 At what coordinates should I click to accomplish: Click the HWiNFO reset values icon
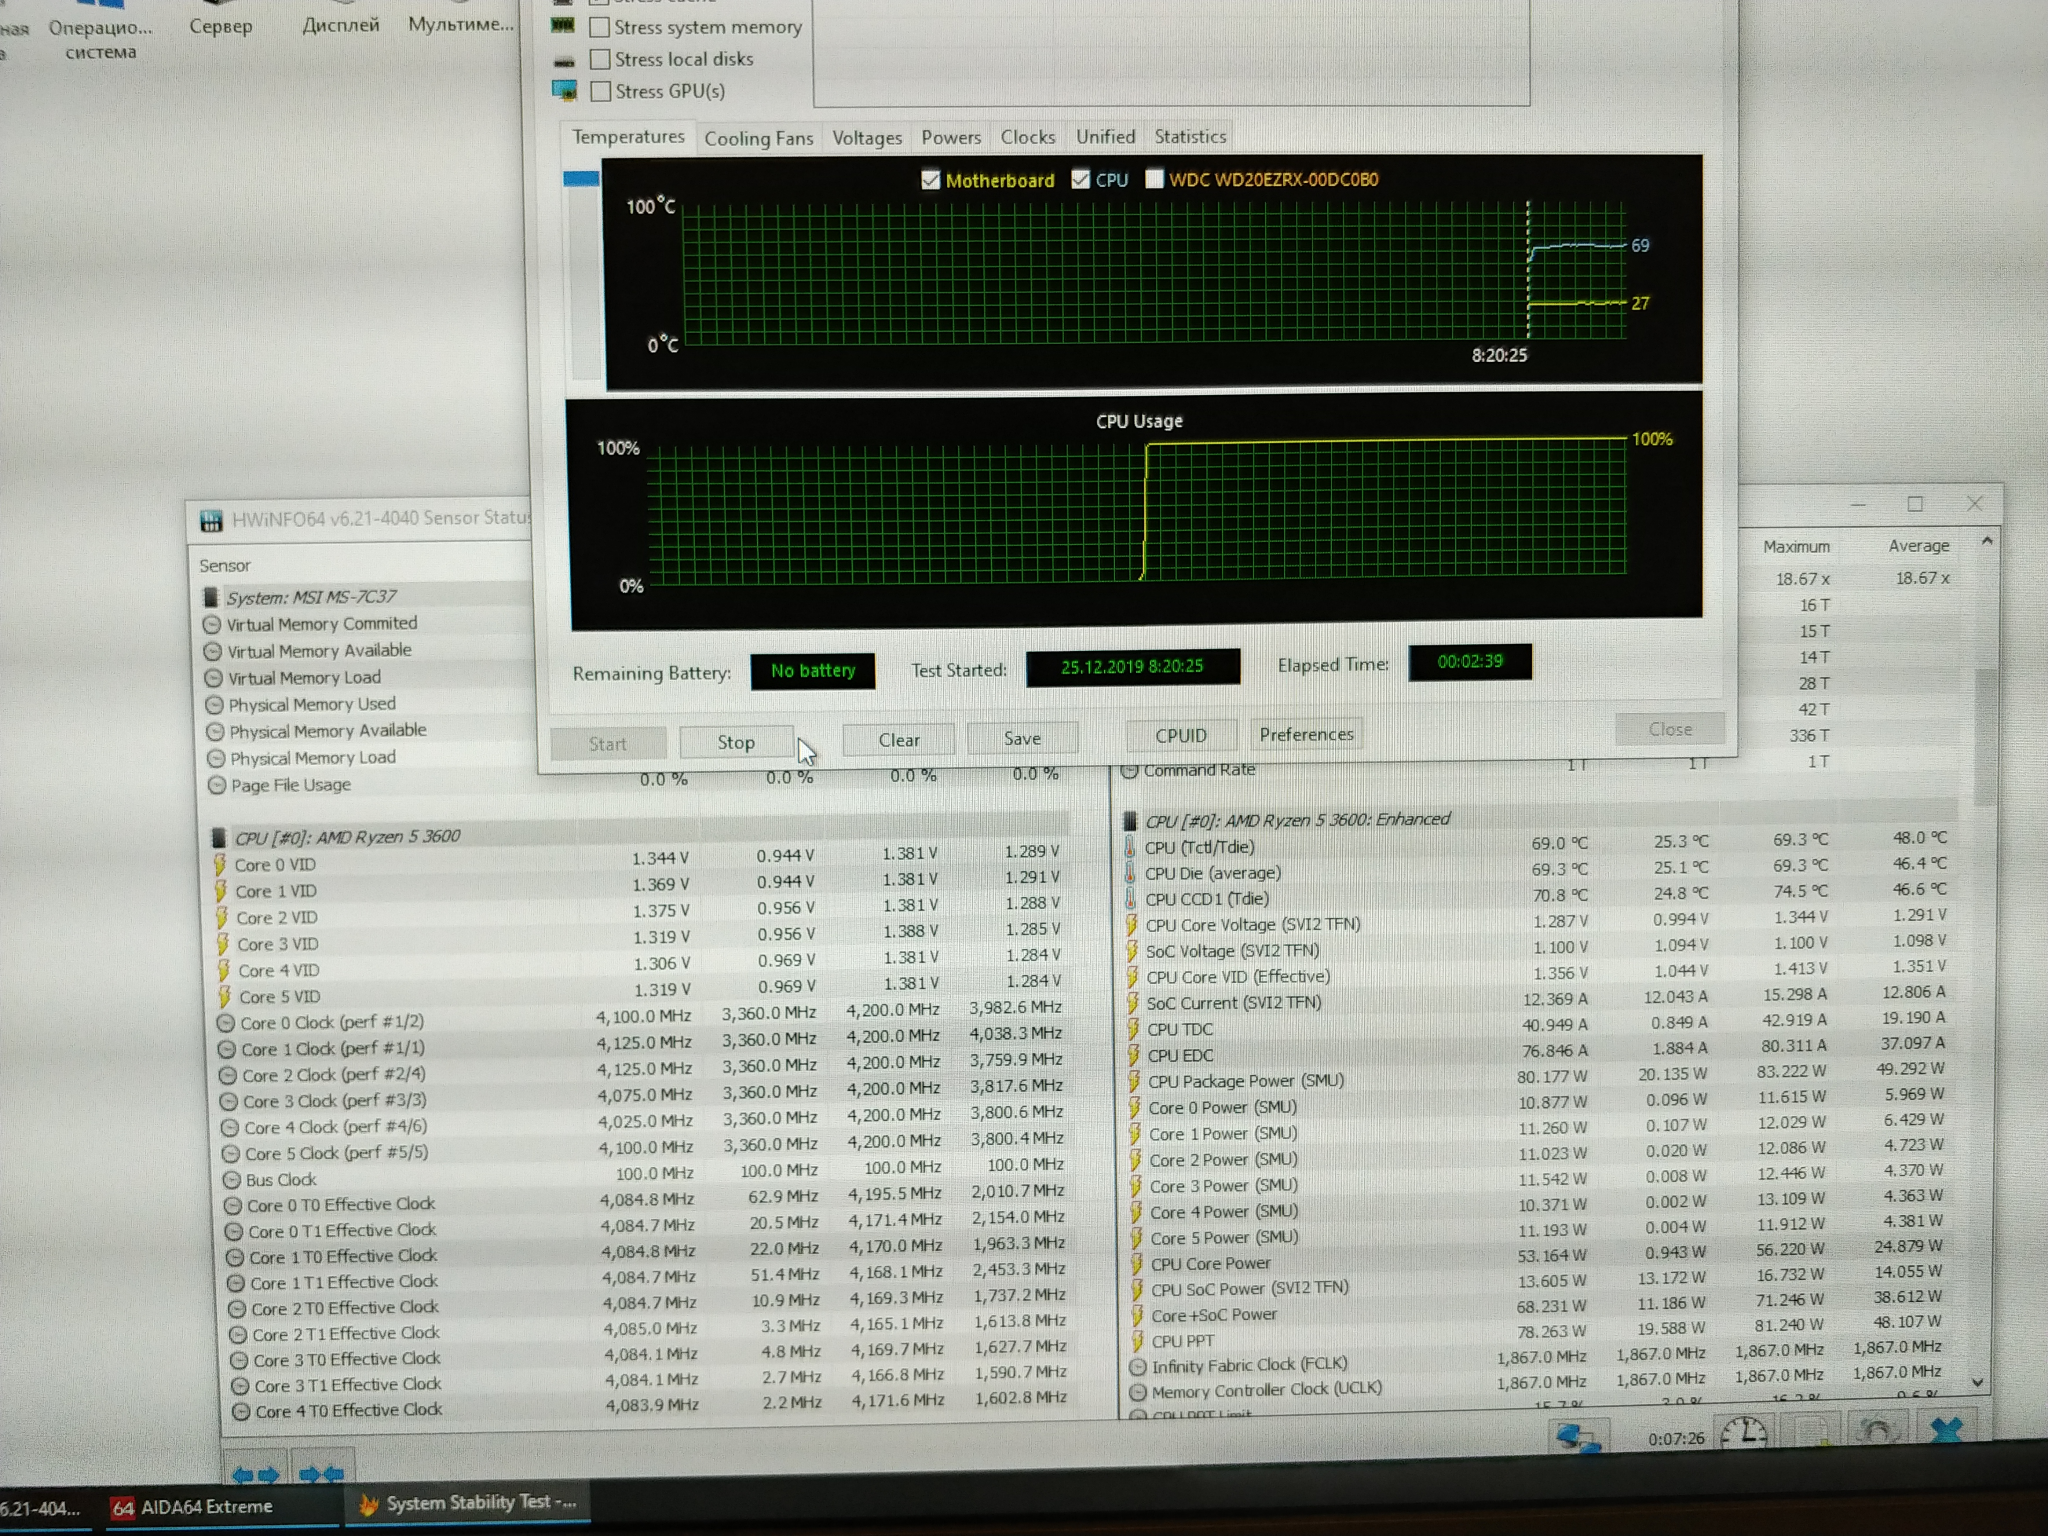(x=1877, y=1431)
